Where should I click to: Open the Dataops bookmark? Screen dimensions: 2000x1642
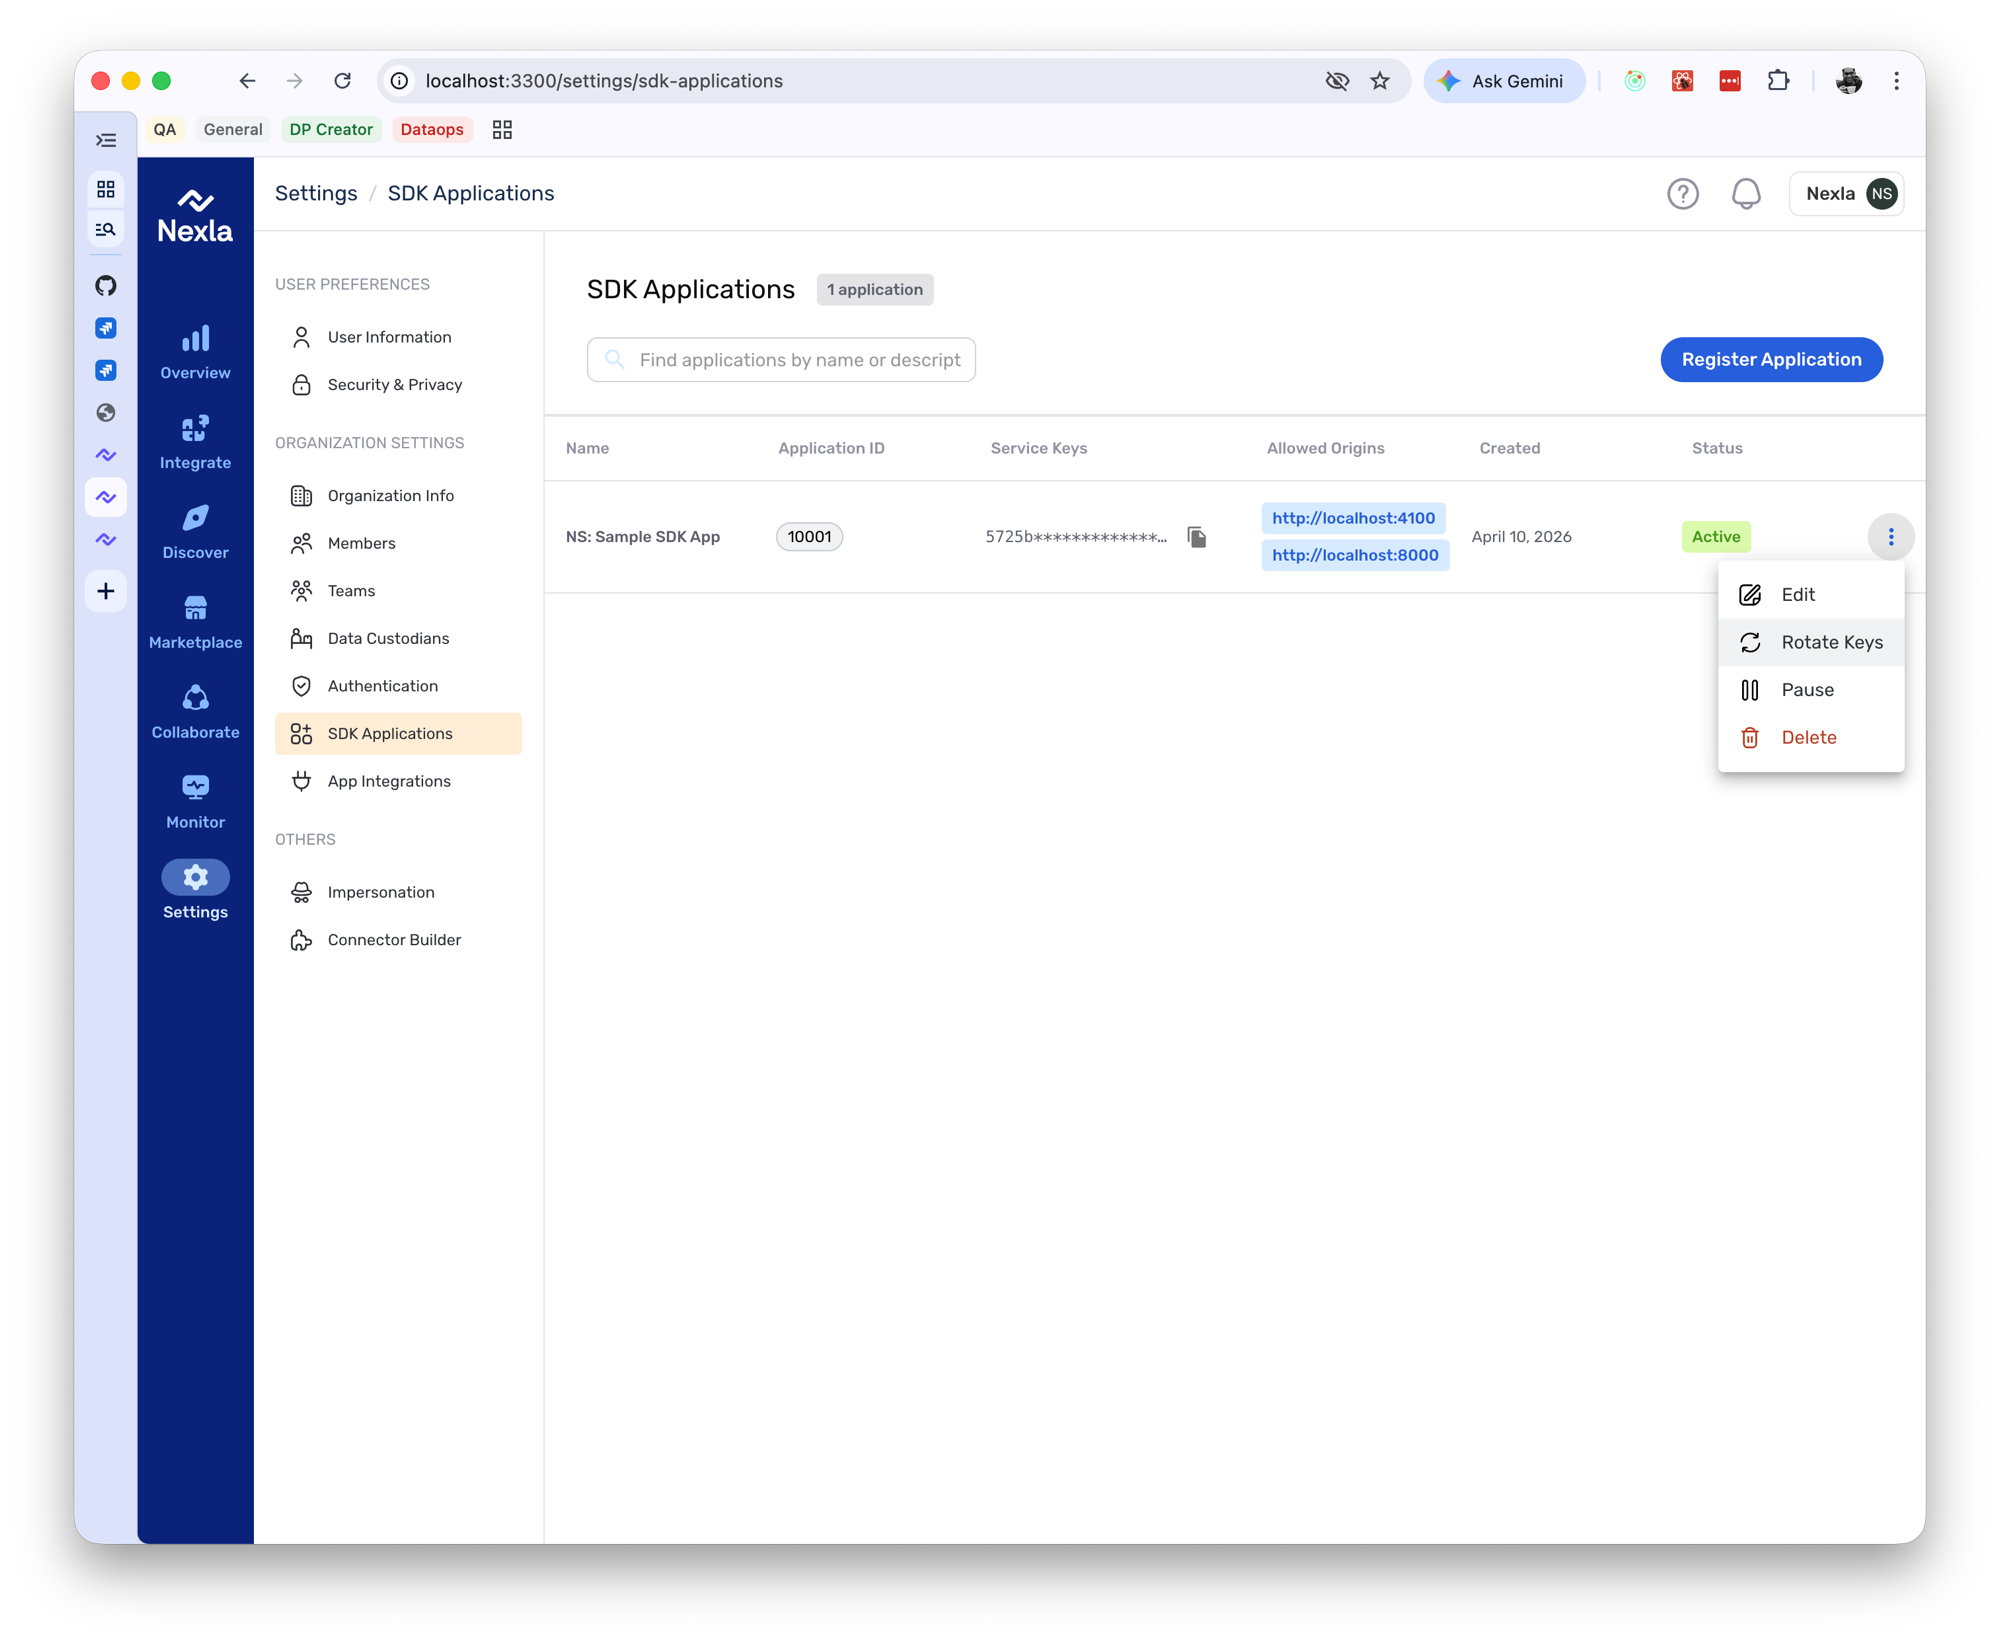click(432, 129)
